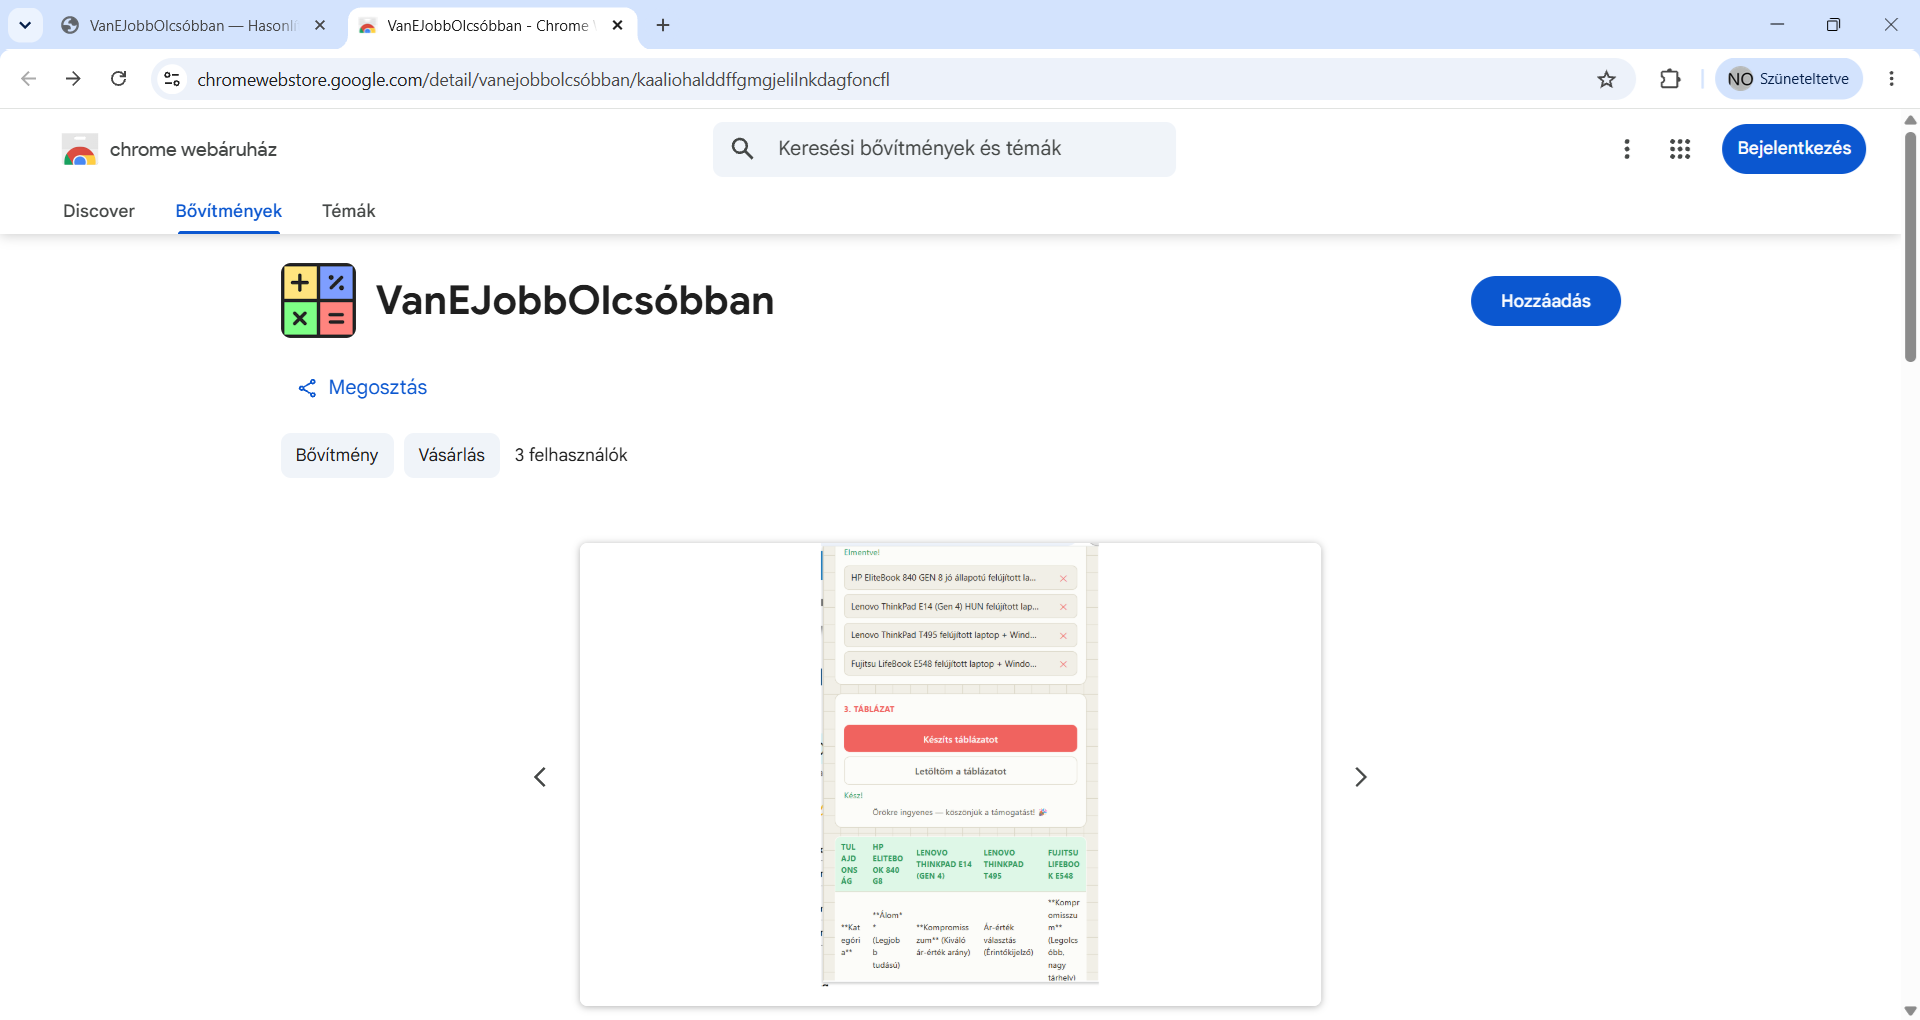
Task: Go to the Discover tab
Action: pyautogui.click(x=99, y=211)
